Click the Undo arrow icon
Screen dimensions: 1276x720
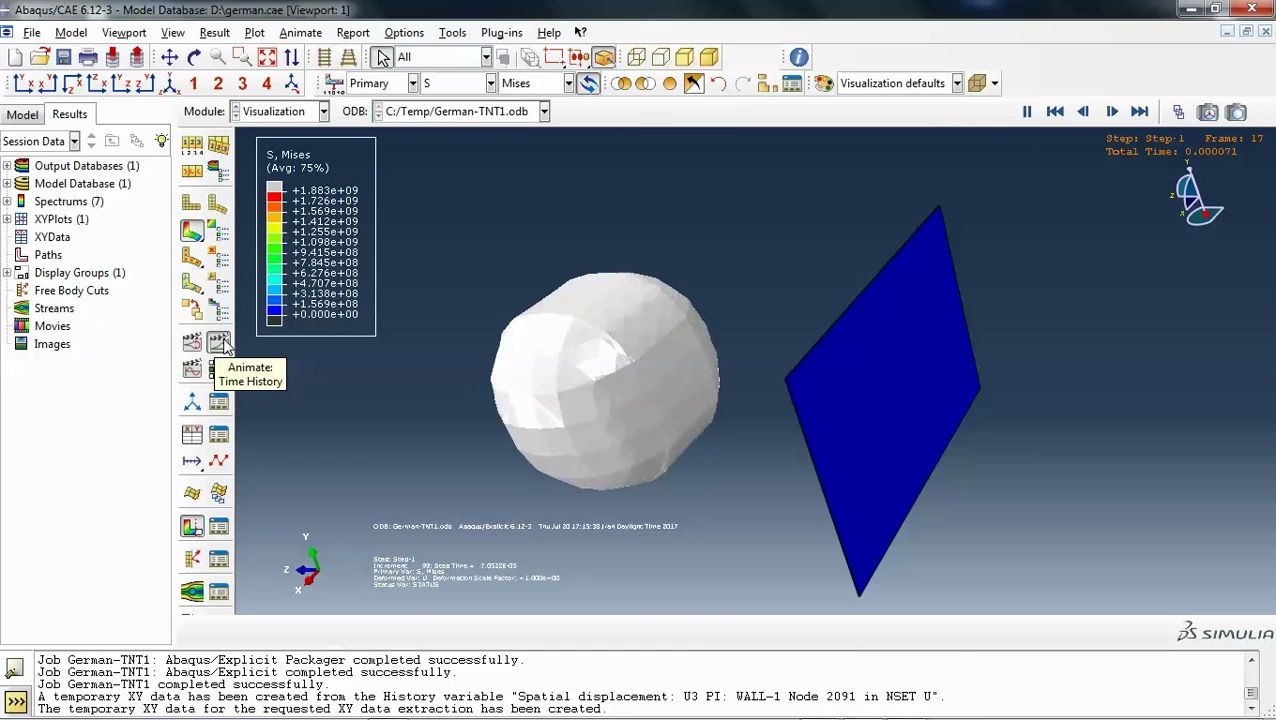pos(718,84)
